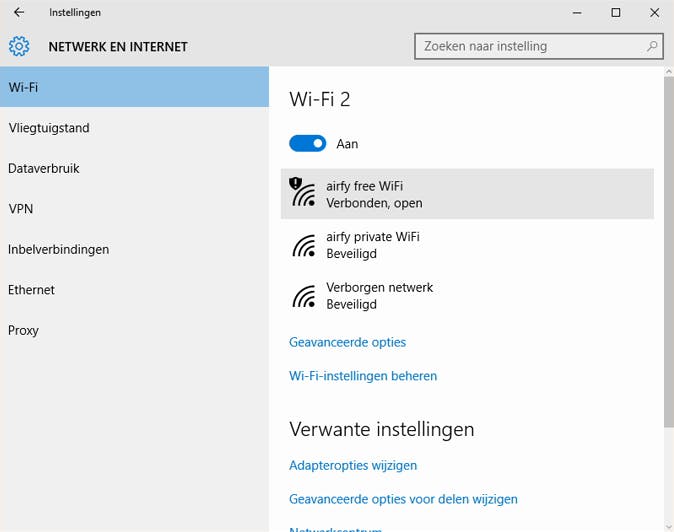Turn off the Wi-Fi Aan toggle
674x532 pixels.
pyautogui.click(x=308, y=144)
